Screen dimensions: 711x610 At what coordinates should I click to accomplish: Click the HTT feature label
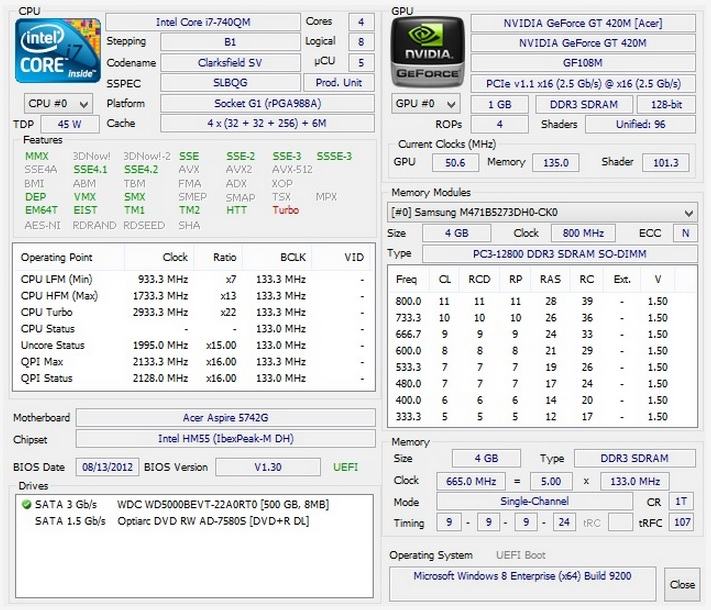(236, 210)
